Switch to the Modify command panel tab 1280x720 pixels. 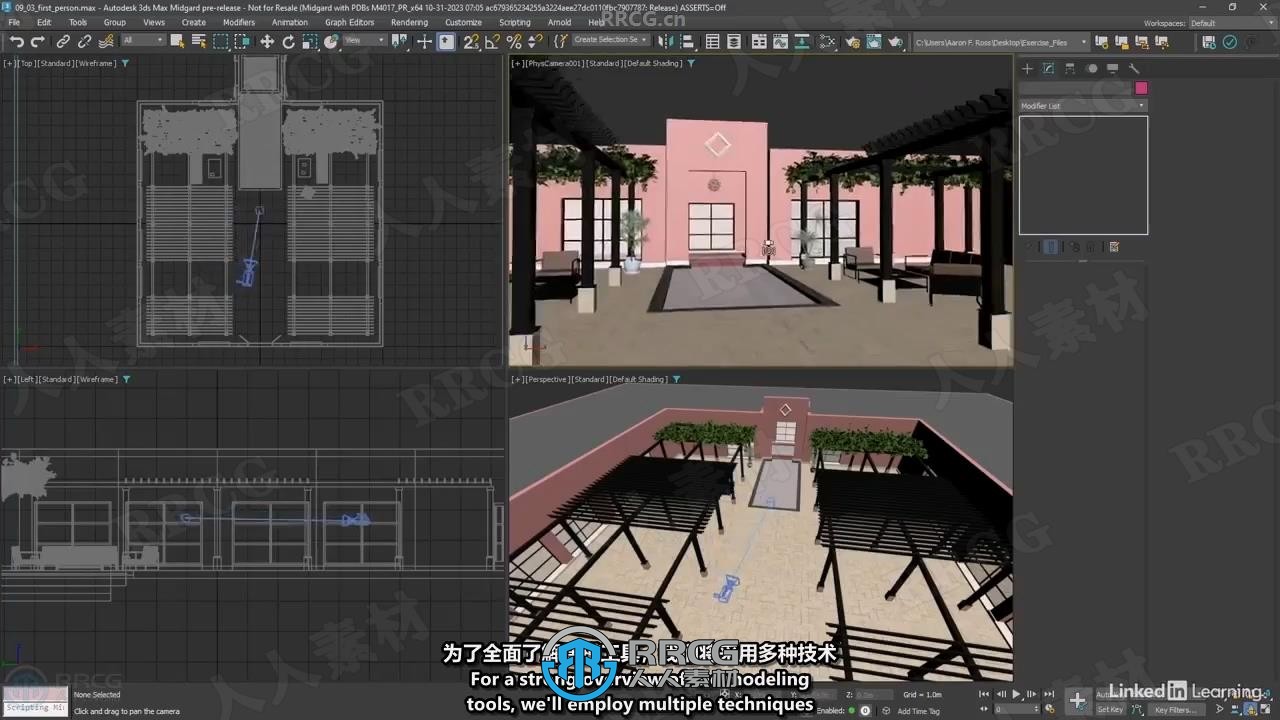click(x=1048, y=69)
